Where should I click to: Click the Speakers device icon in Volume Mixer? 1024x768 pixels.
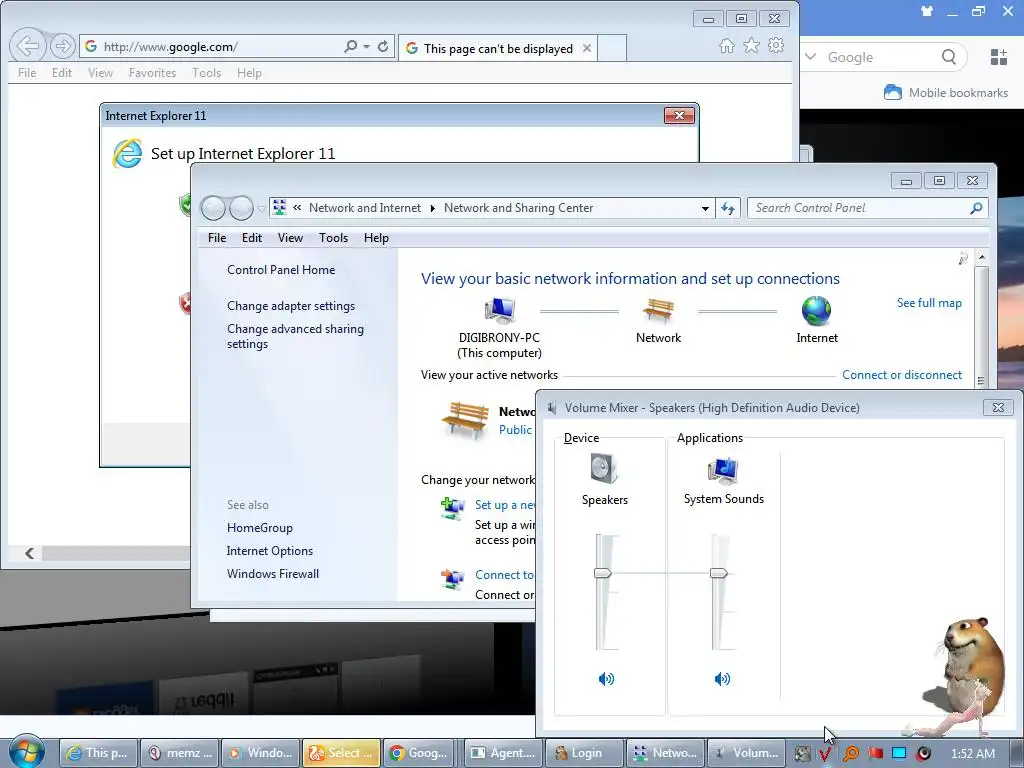tap(604, 468)
